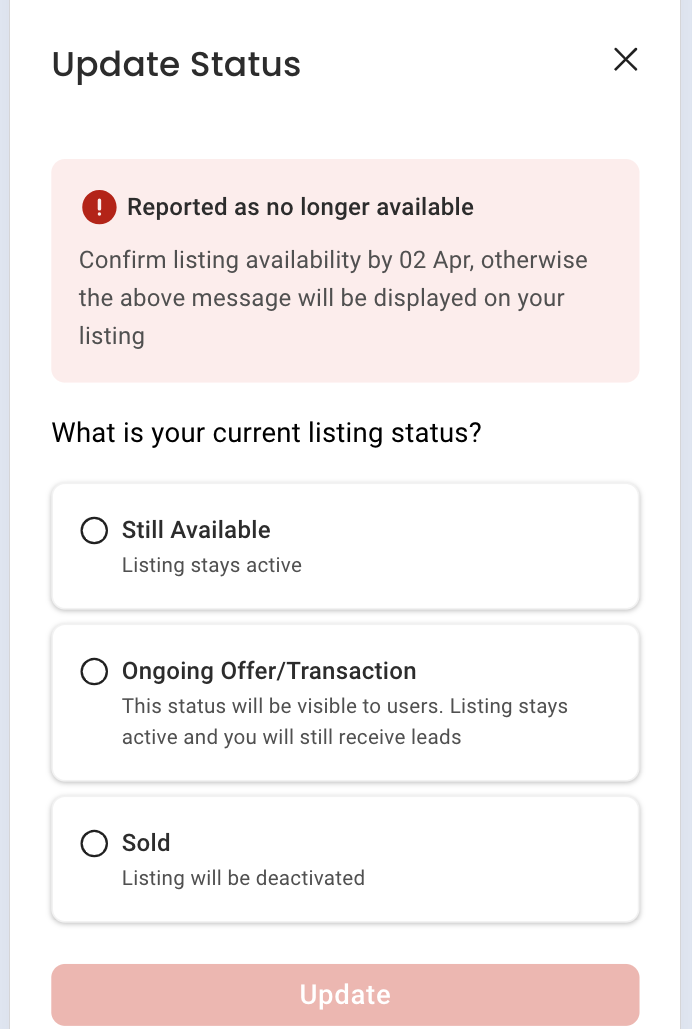
Task: Click the 'Ongoing Offer/Transaction' option label
Action: [269, 671]
